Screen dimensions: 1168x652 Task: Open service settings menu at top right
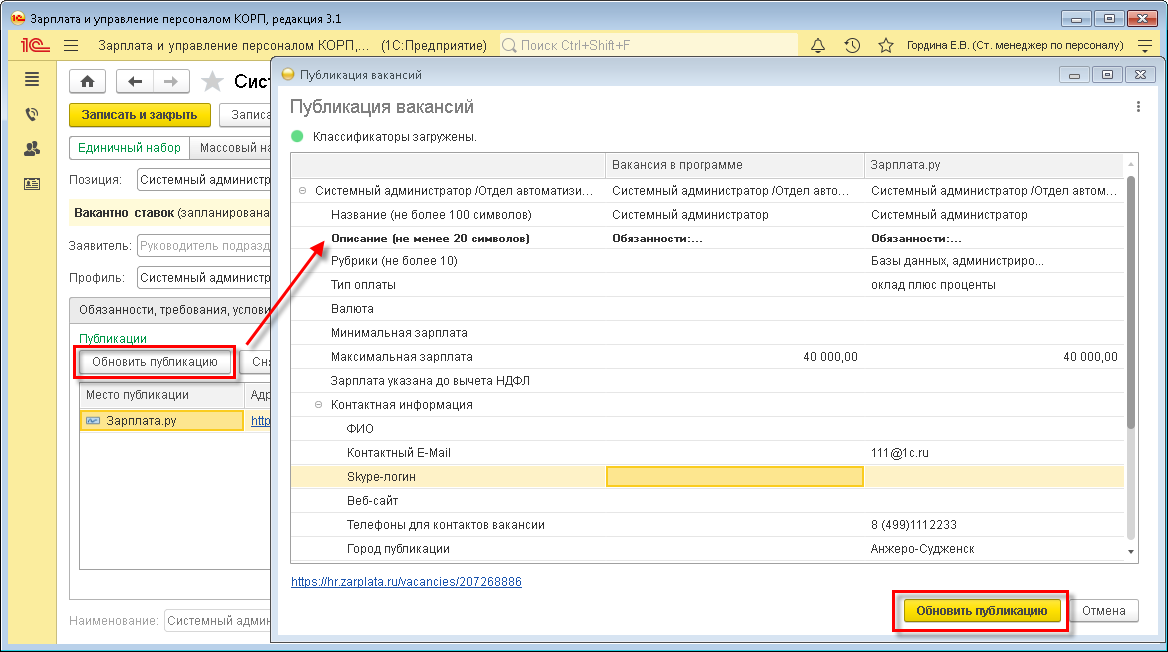pos(1145,45)
